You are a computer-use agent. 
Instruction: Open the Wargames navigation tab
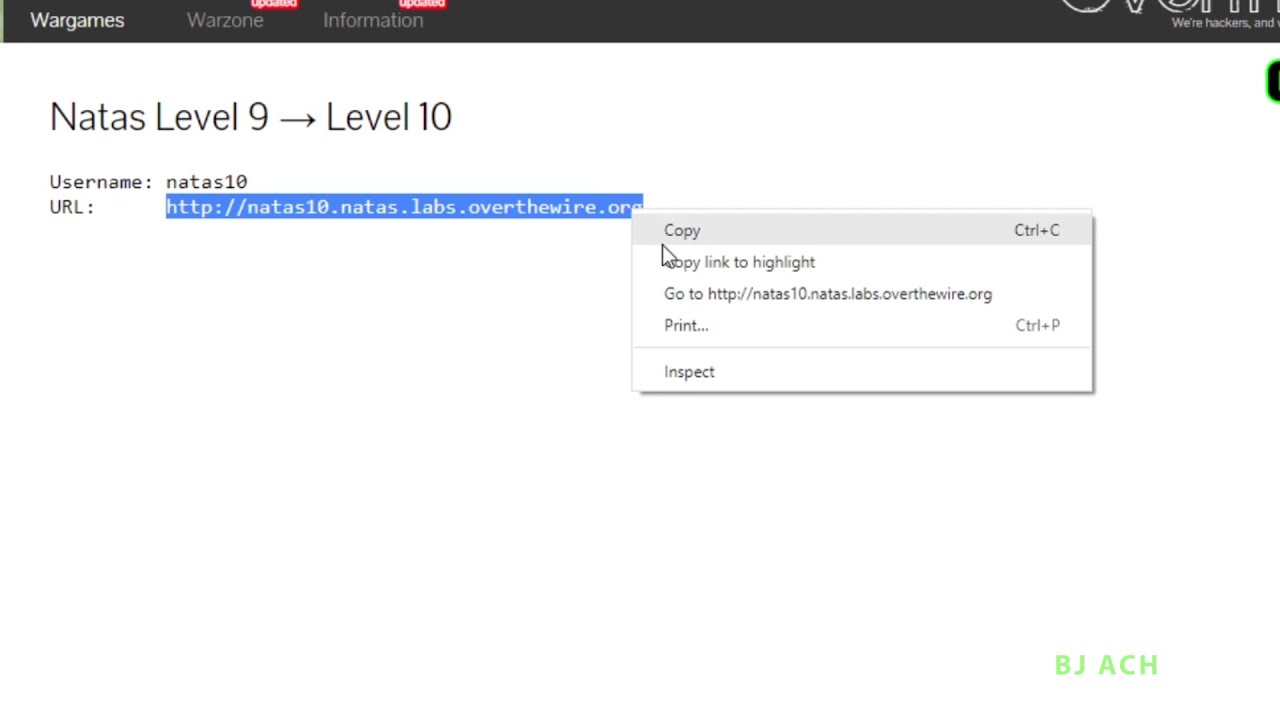(x=77, y=20)
